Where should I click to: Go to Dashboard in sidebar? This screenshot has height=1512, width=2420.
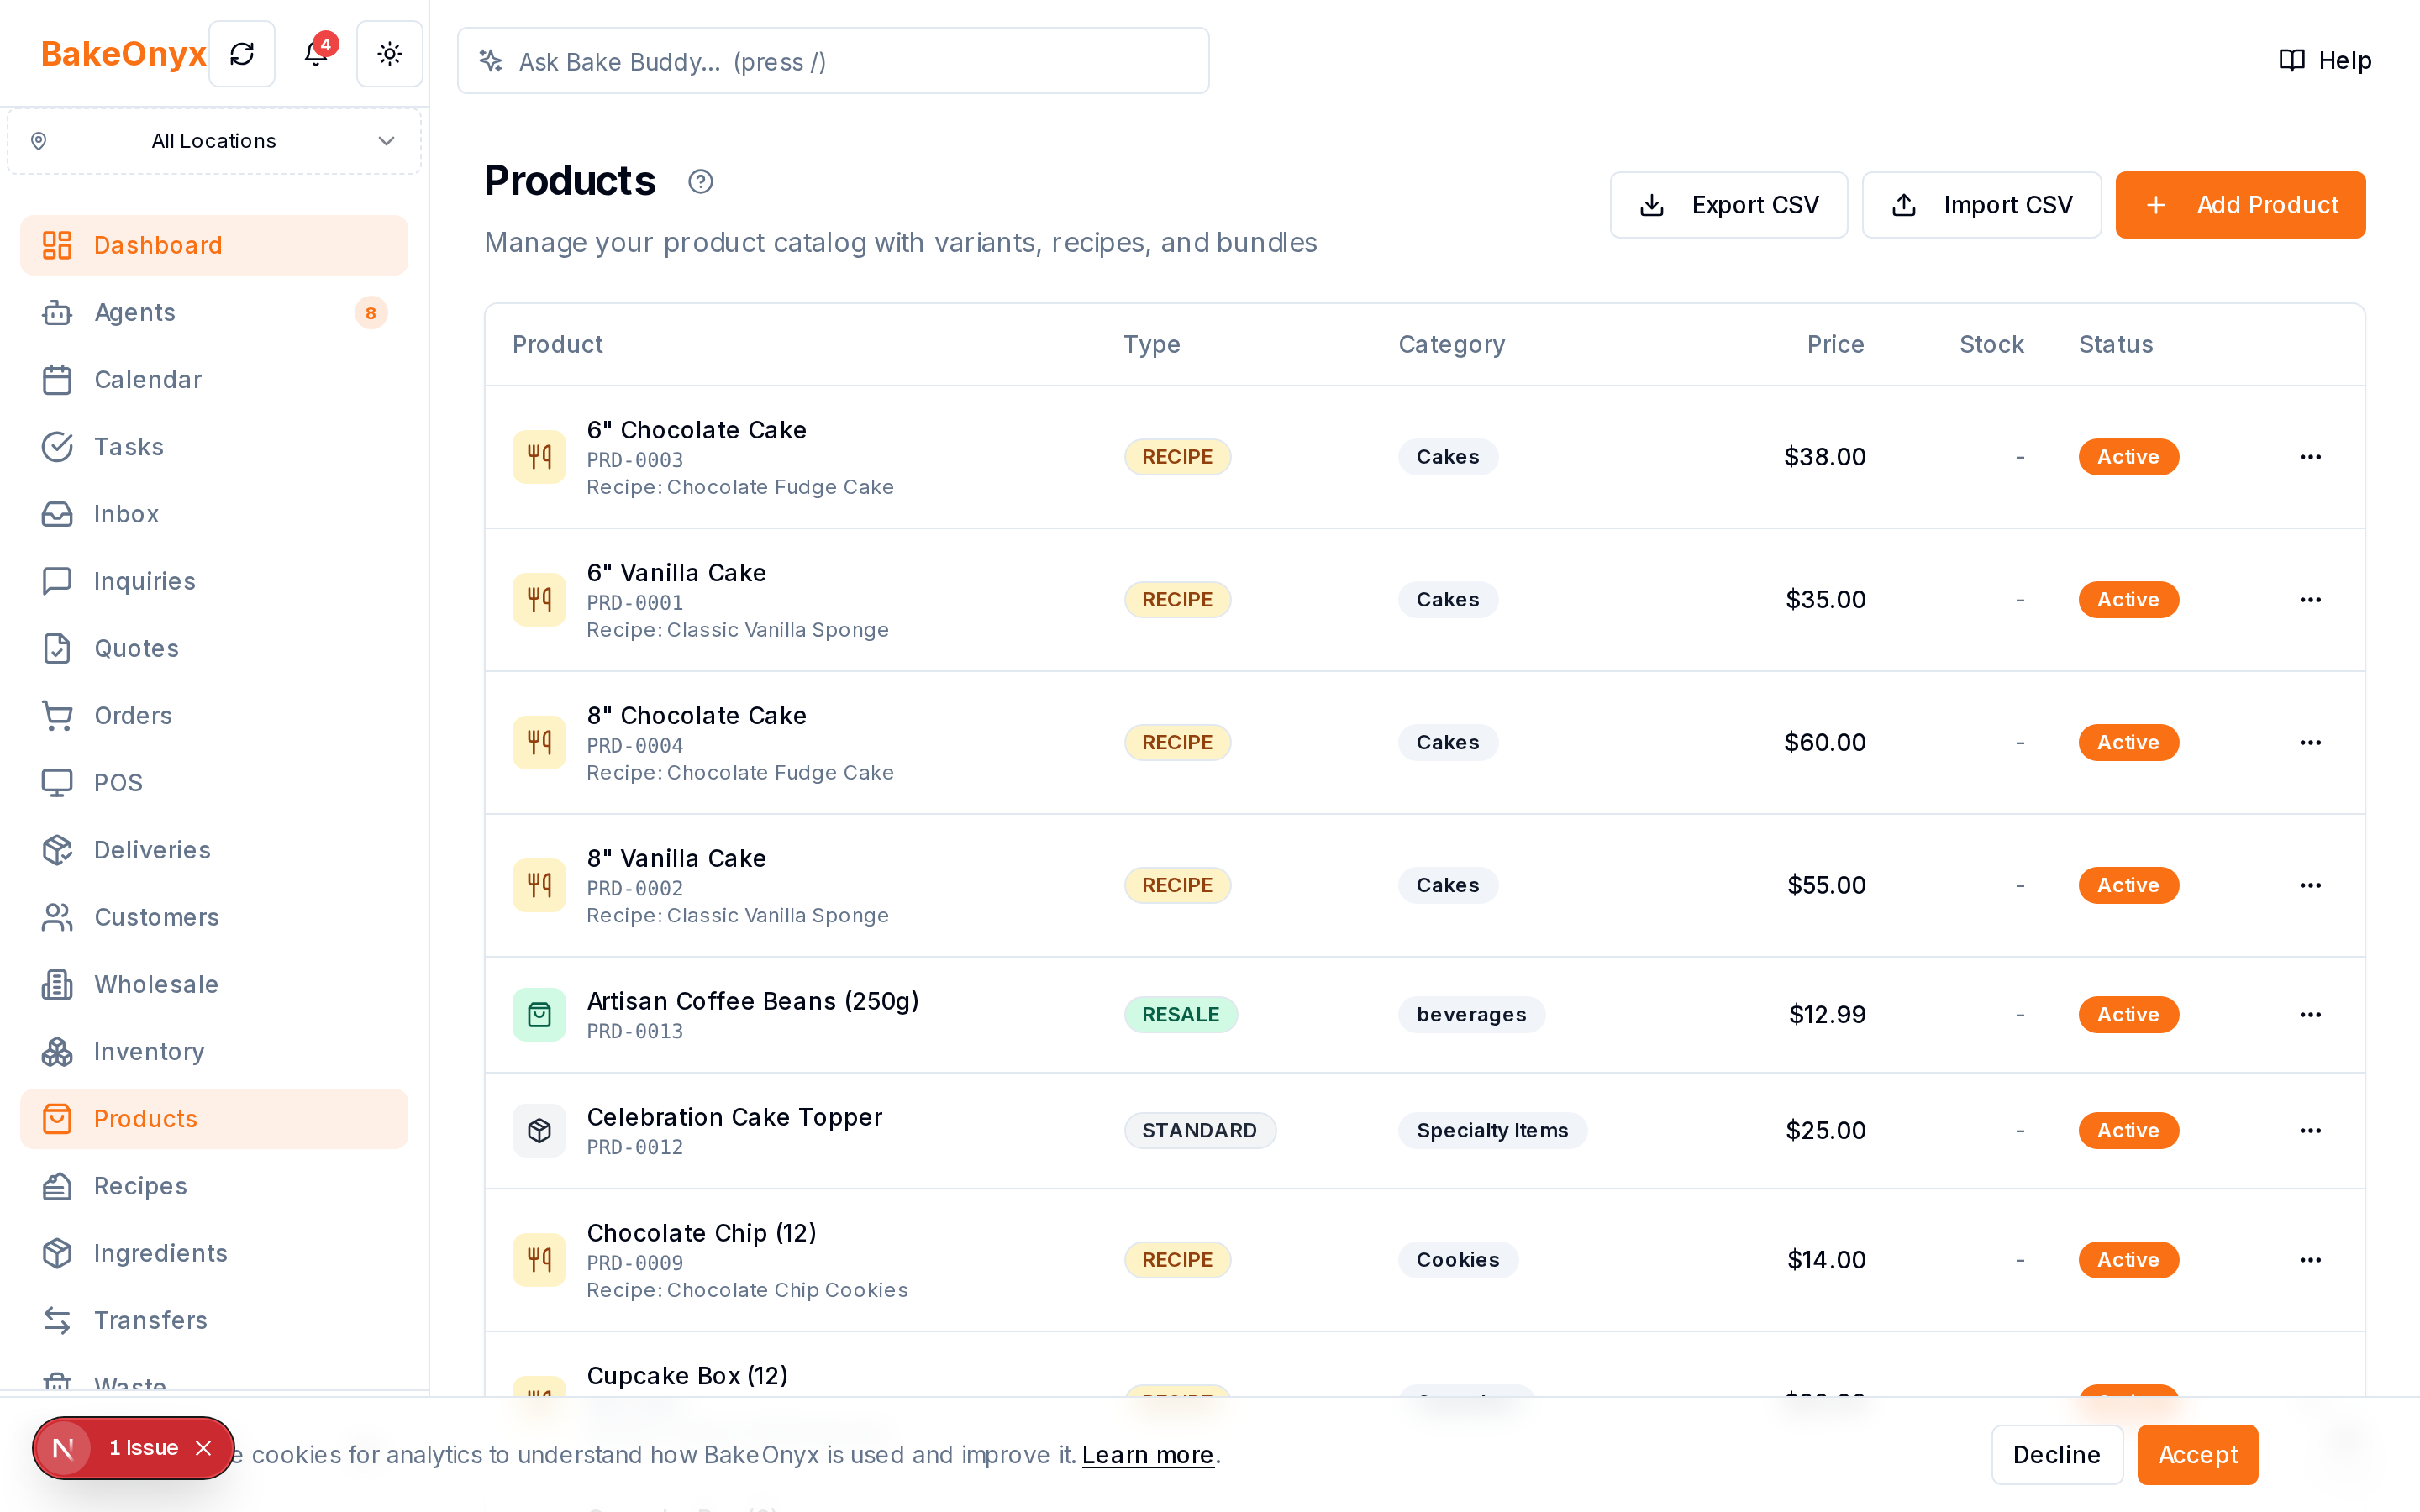(214, 245)
